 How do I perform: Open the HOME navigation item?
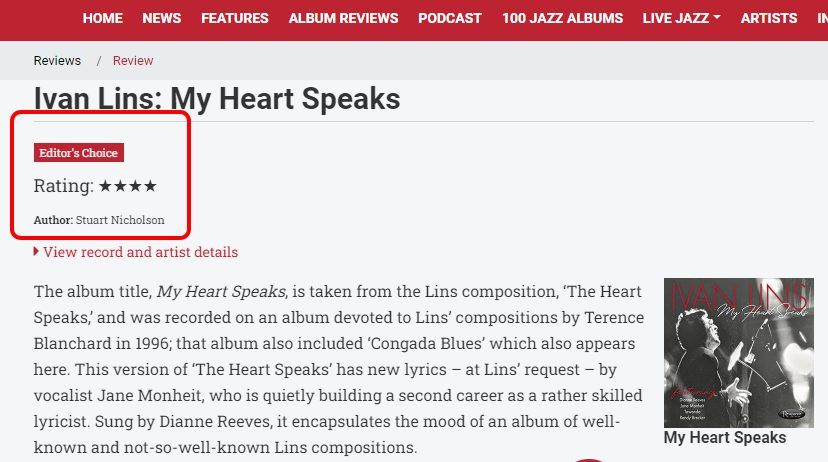click(102, 18)
